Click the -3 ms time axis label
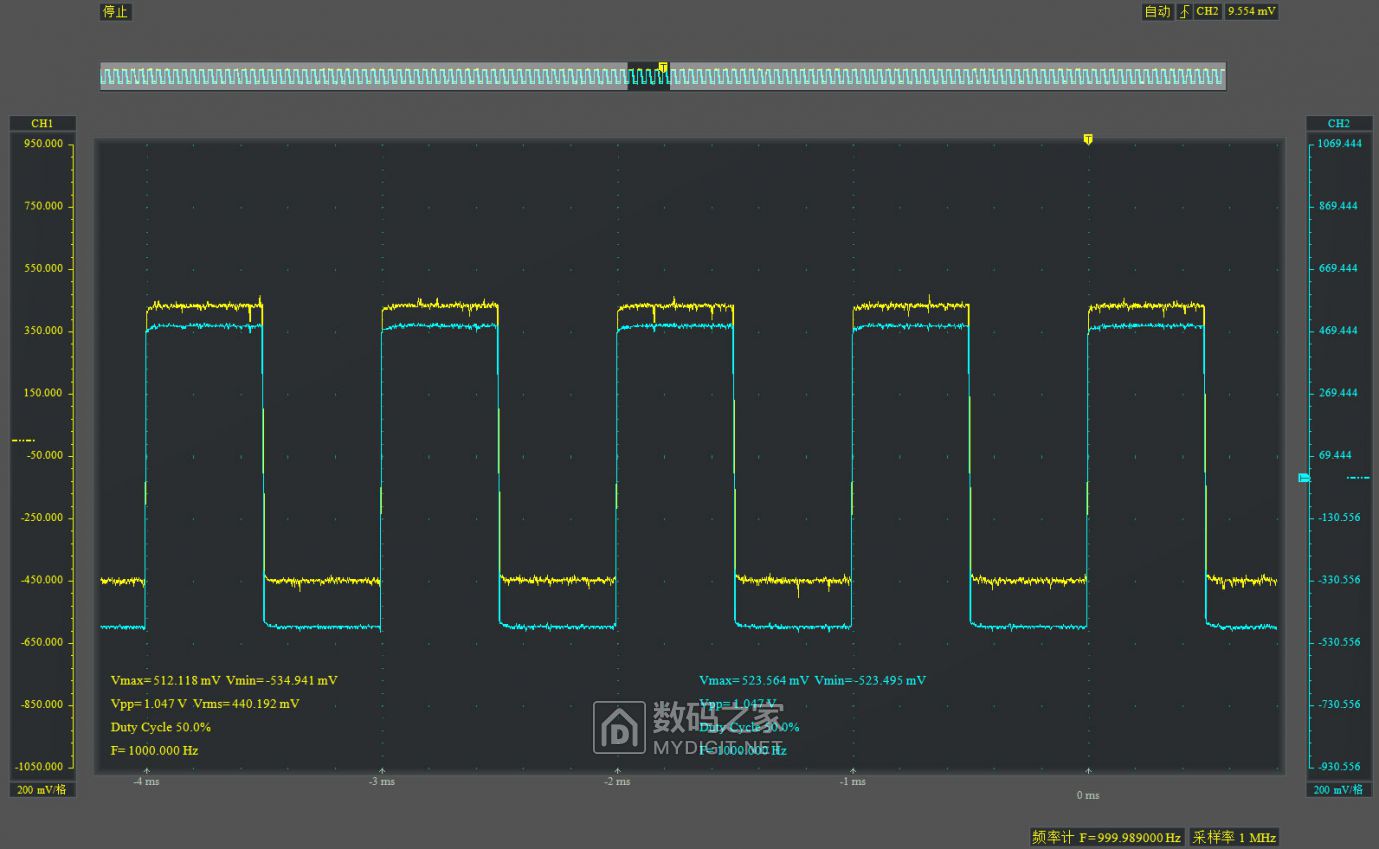 pyautogui.click(x=381, y=781)
